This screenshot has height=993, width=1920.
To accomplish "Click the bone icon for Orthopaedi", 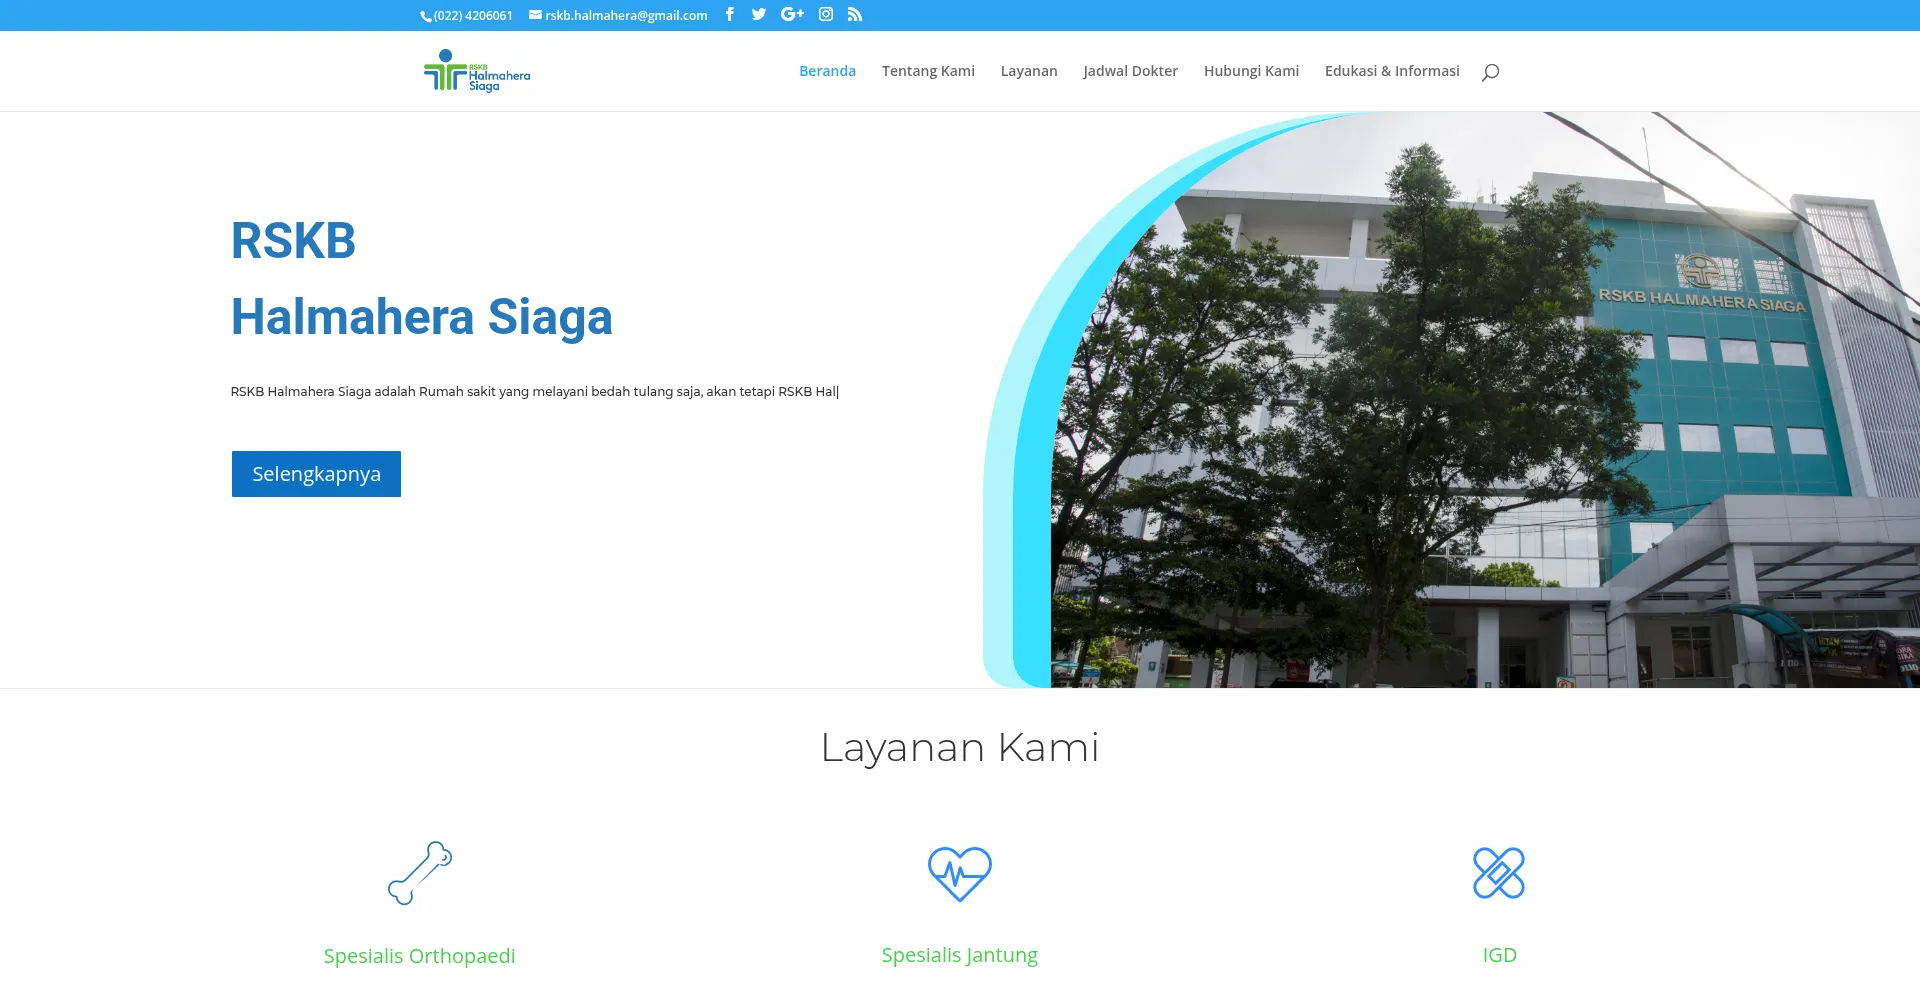I will (420, 873).
